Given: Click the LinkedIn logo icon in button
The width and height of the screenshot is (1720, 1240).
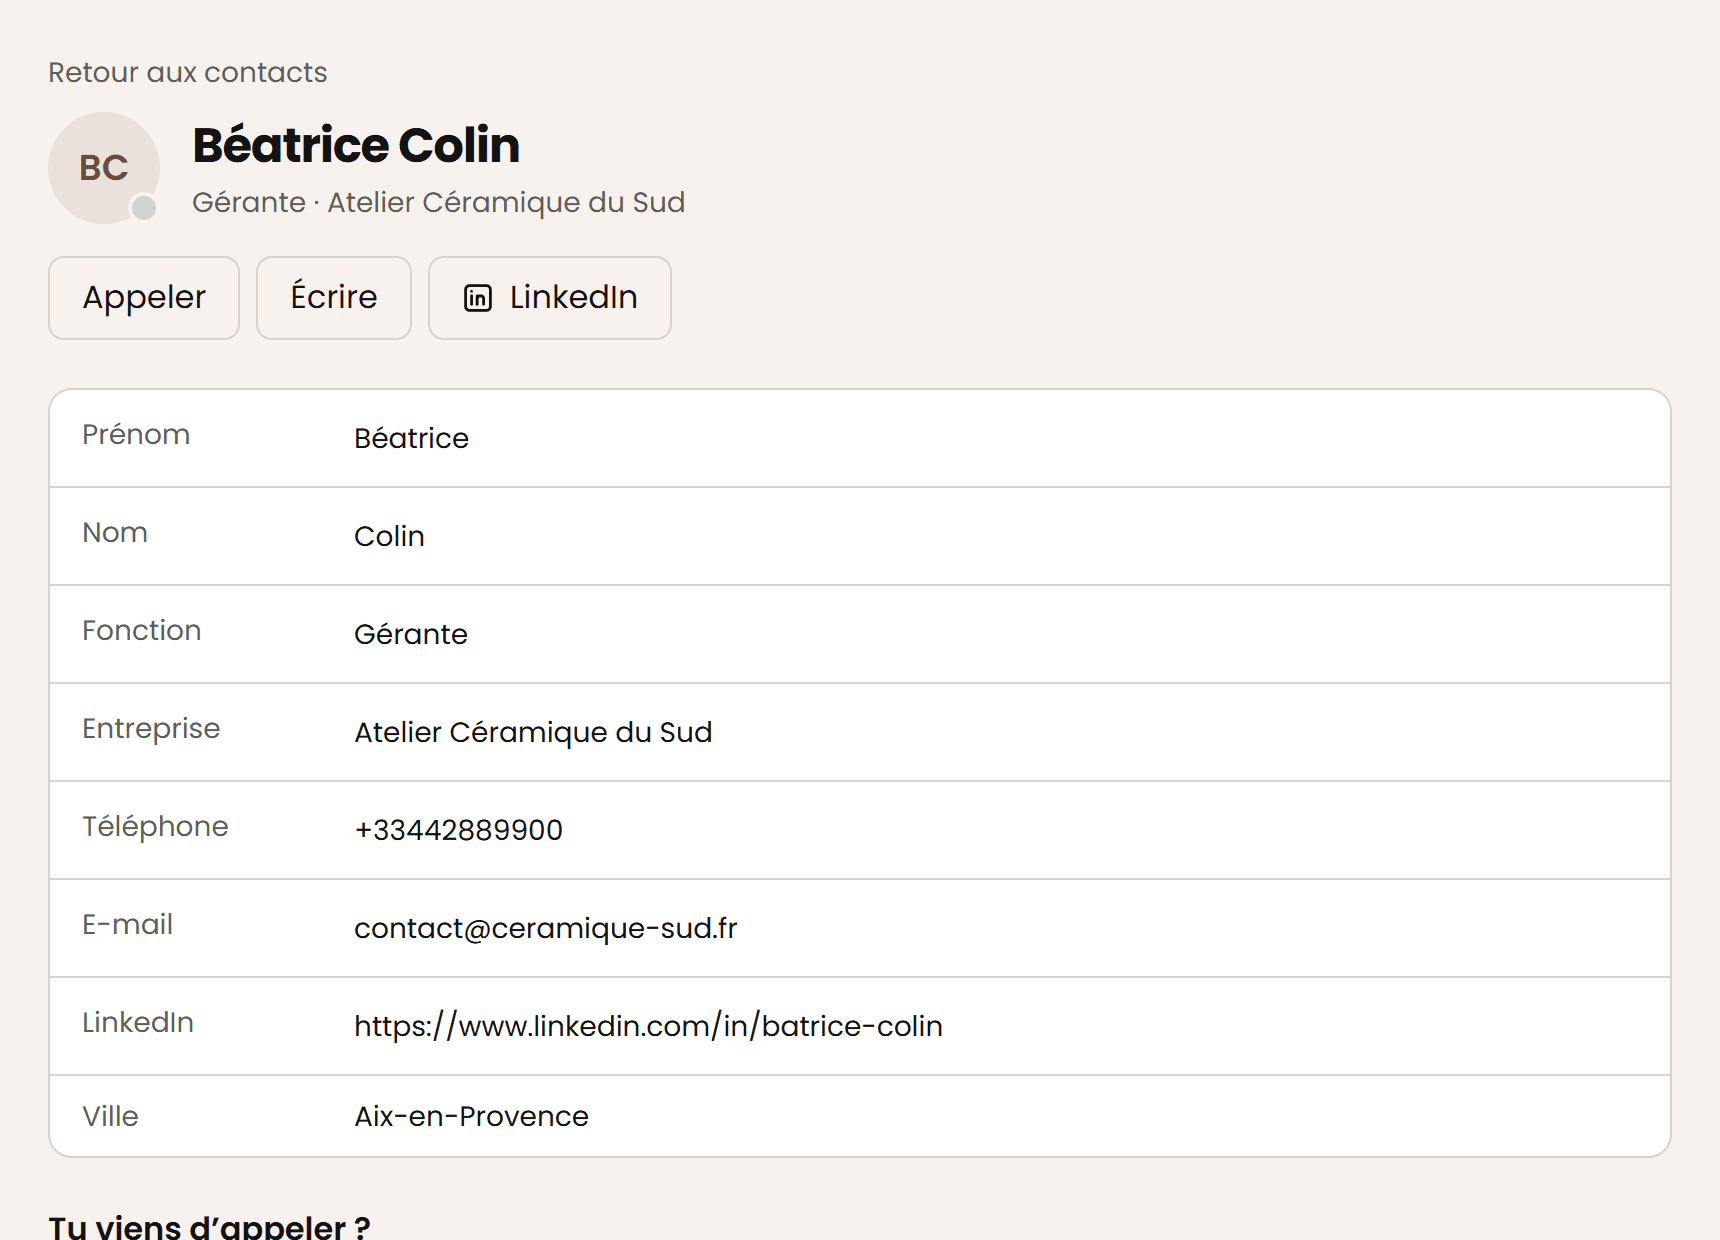Looking at the screenshot, I should click(x=478, y=298).
